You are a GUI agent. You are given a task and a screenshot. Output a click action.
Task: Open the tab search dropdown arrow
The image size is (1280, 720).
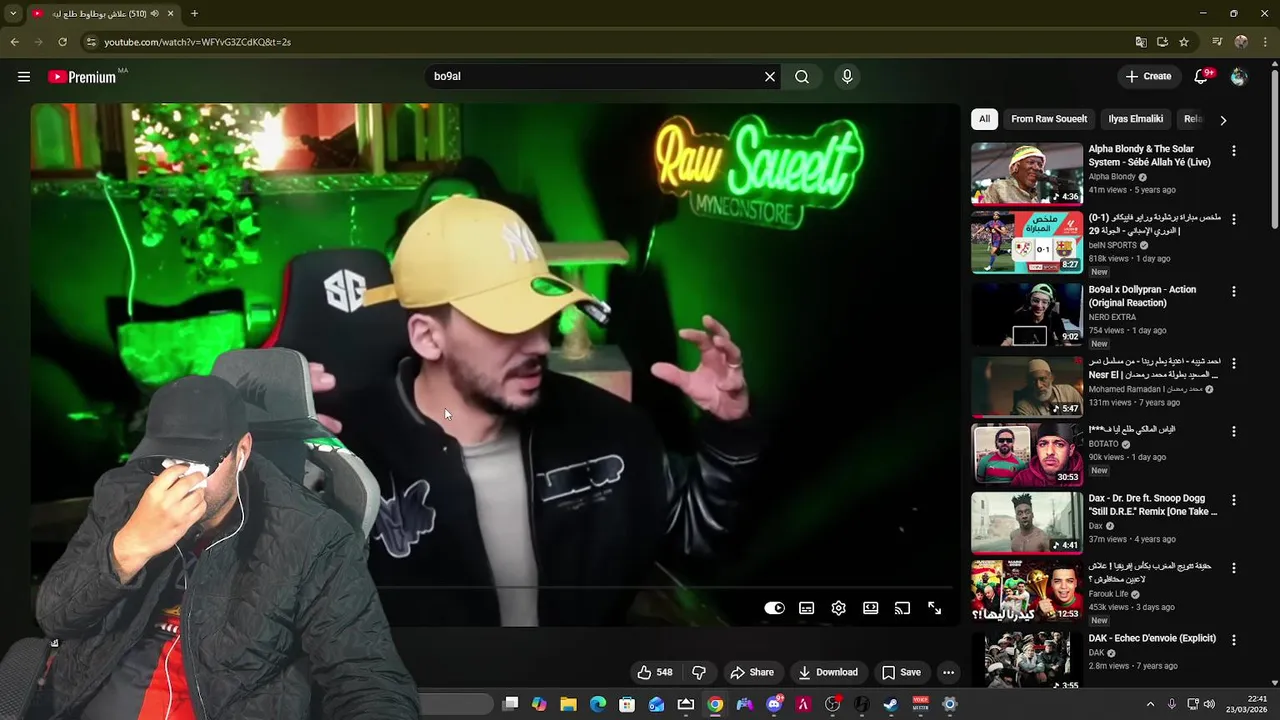[x=13, y=14]
